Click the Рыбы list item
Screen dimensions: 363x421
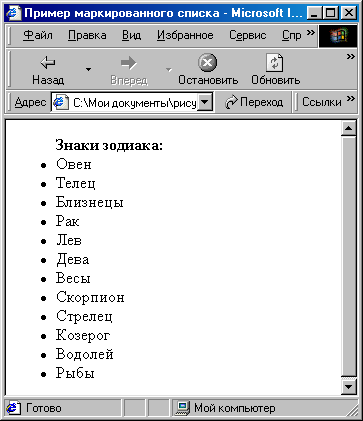pos(75,373)
